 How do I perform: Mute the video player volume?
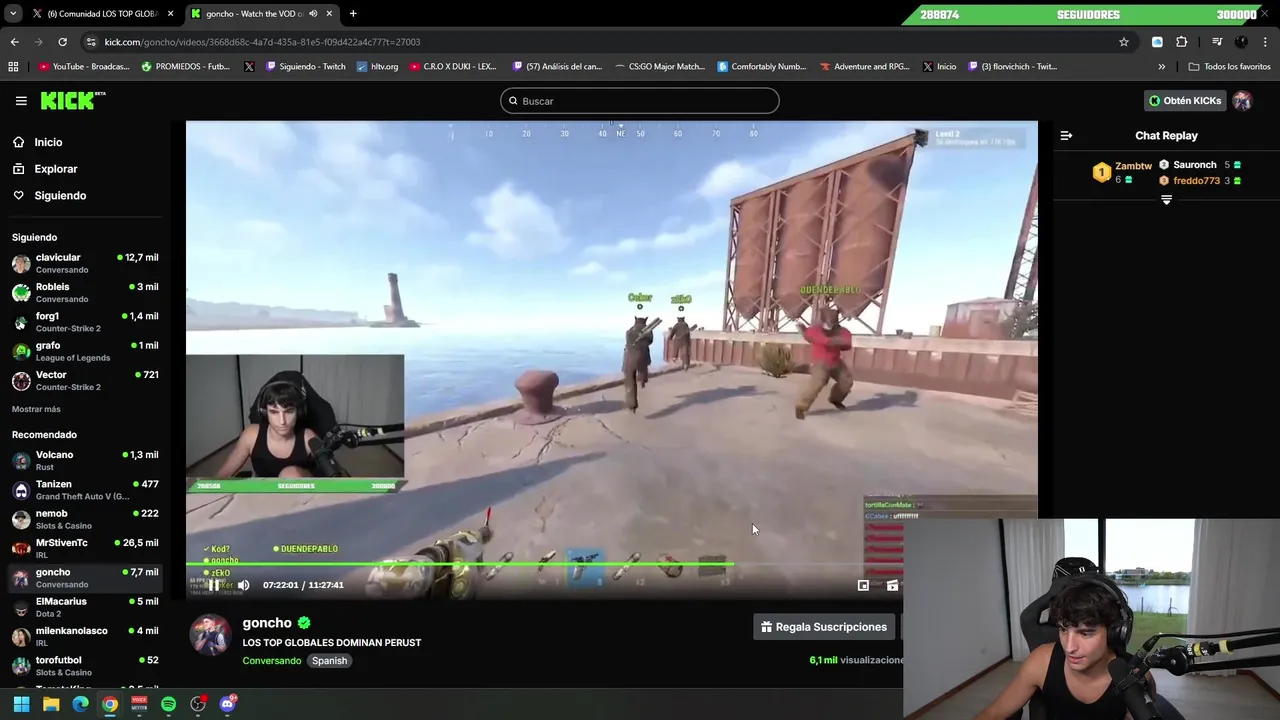coord(243,585)
